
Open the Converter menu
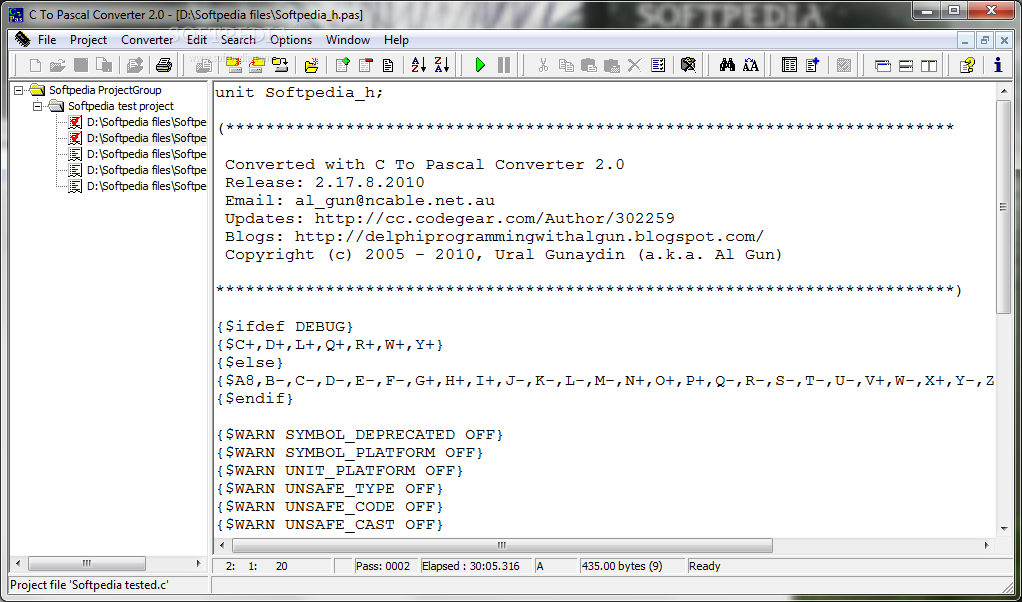[147, 40]
